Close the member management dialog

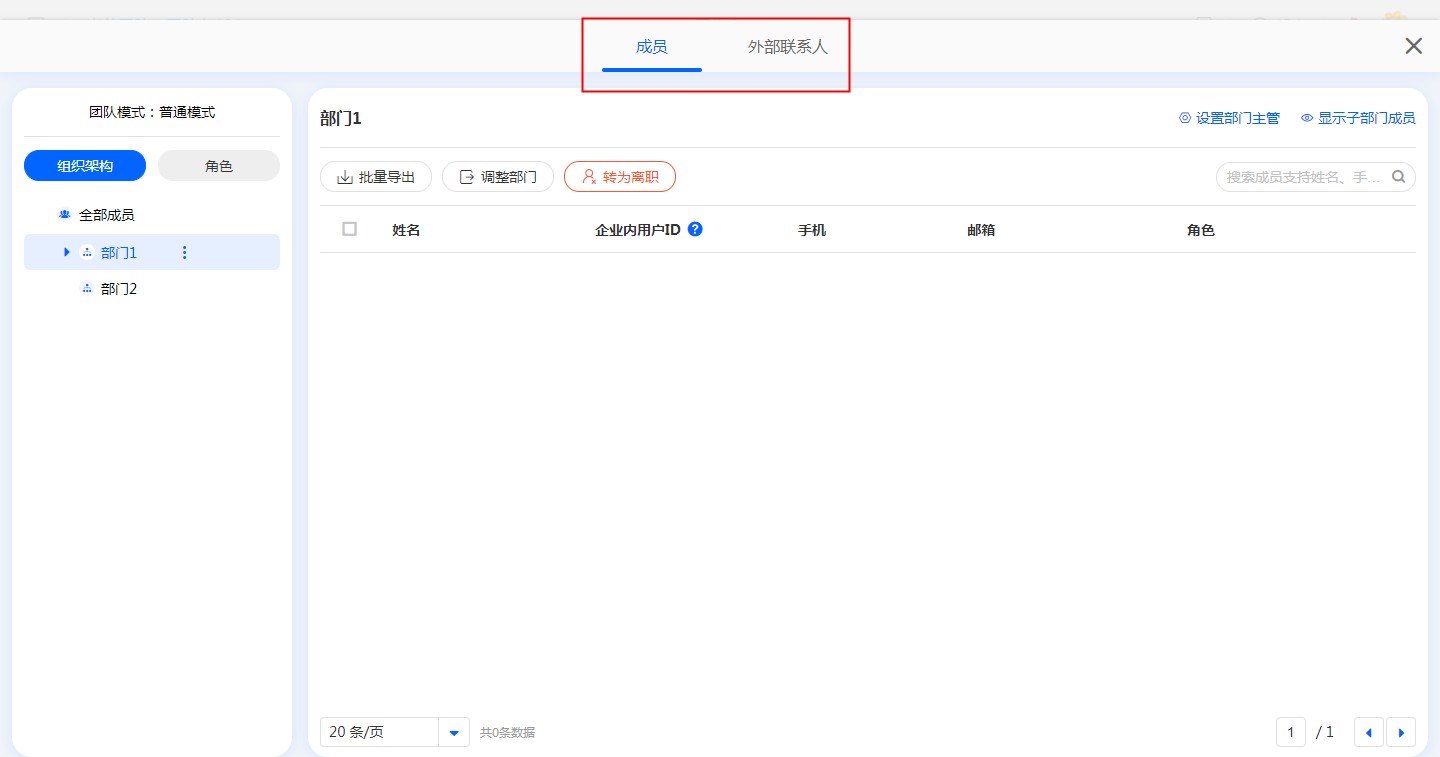1413,46
